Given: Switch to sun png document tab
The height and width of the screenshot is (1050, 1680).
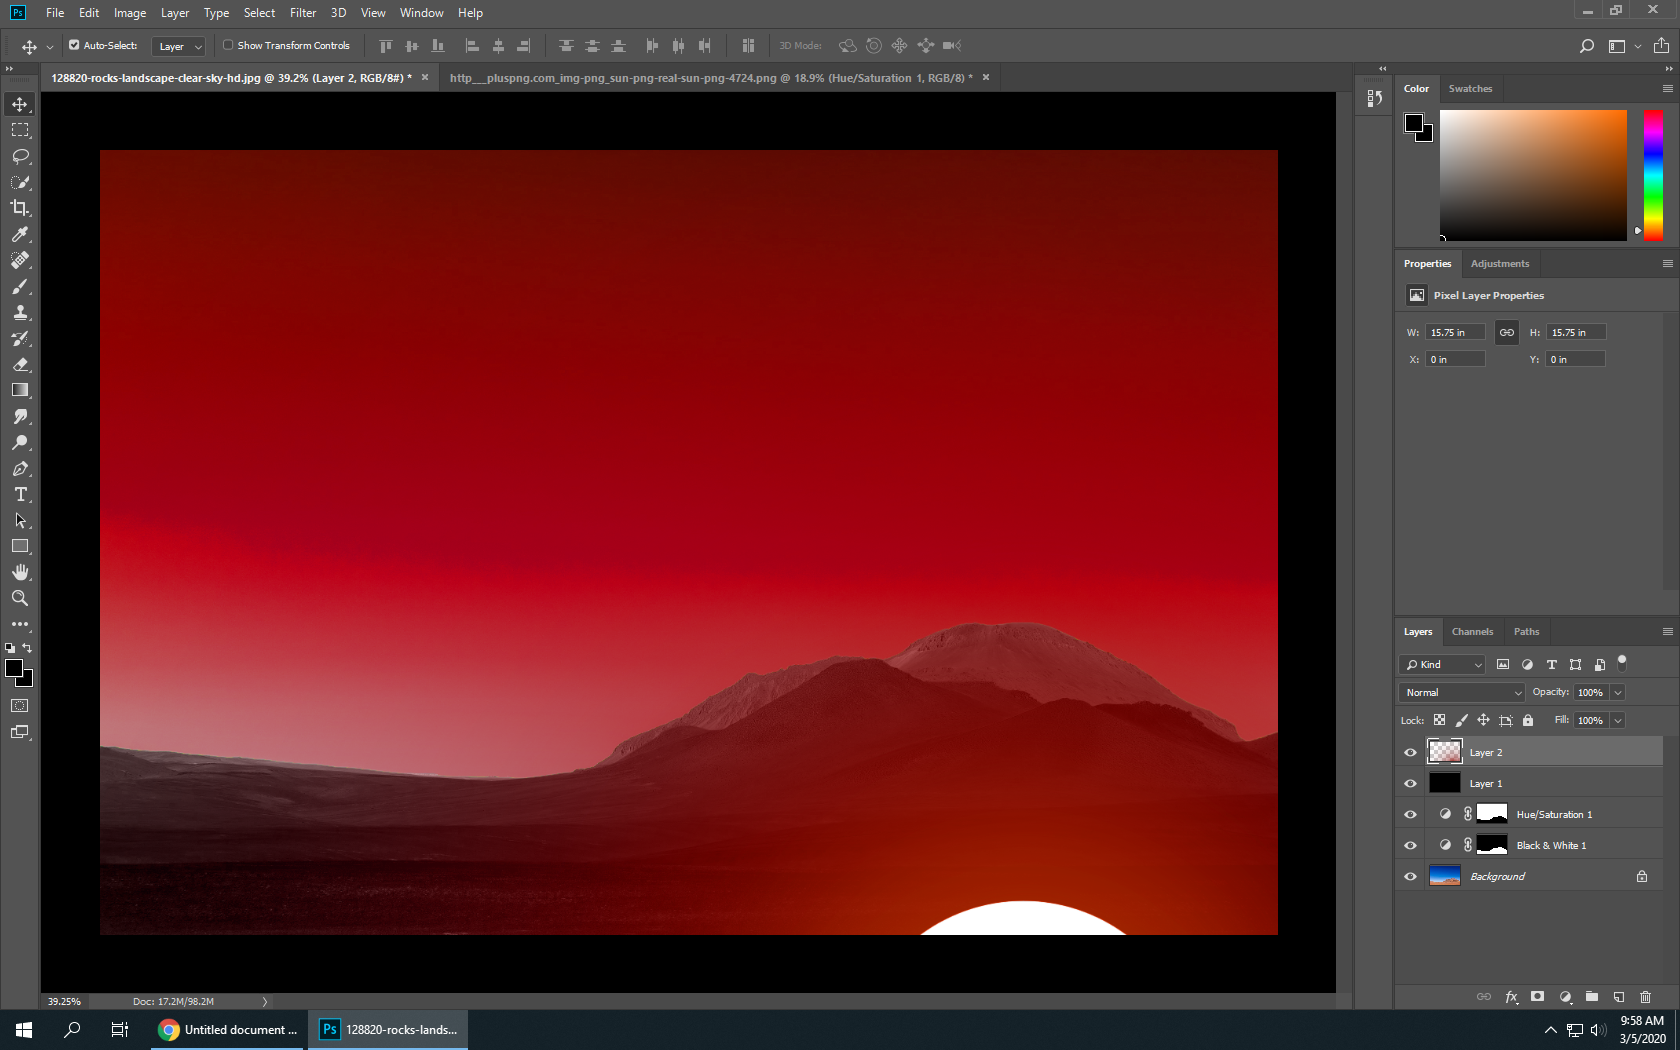Looking at the screenshot, I should [711, 77].
